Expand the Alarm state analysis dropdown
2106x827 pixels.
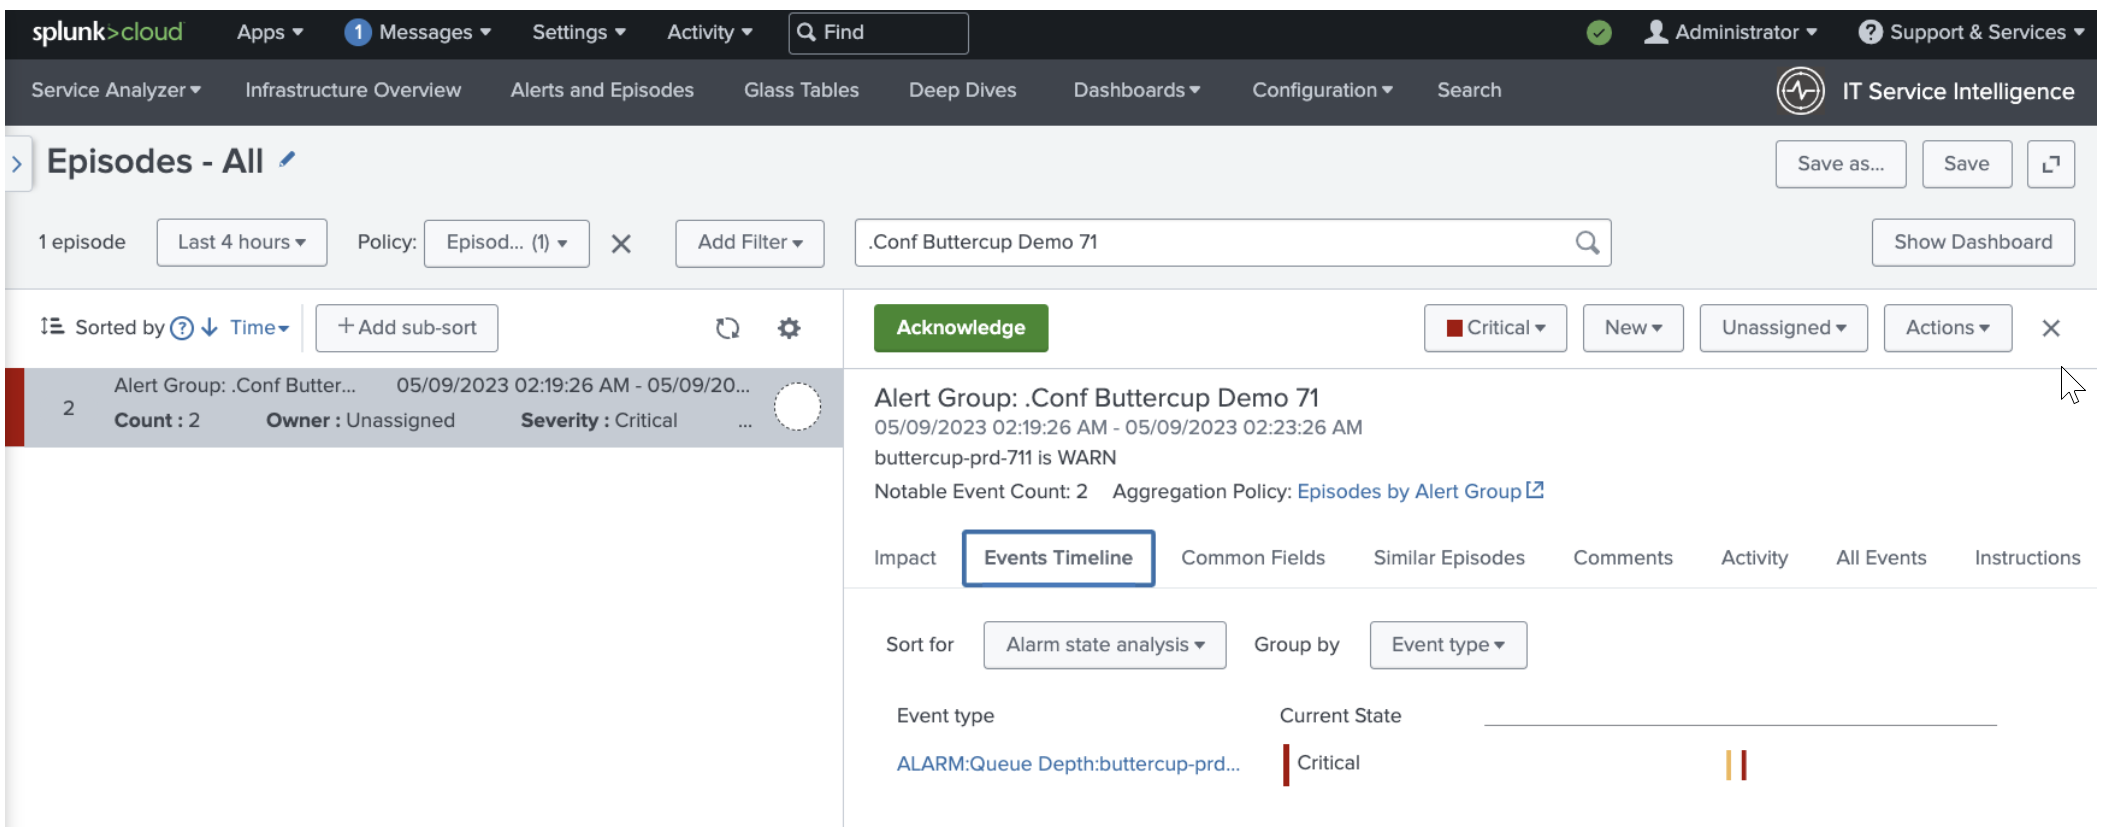(1104, 645)
